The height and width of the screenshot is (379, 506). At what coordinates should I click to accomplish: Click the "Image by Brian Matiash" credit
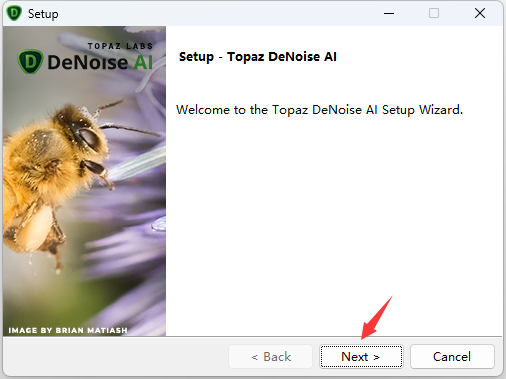(x=68, y=330)
